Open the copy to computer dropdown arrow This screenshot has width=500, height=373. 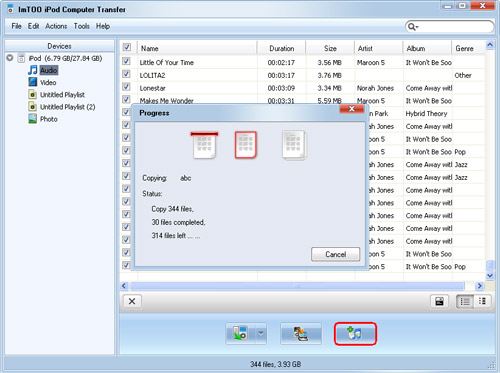tap(261, 333)
